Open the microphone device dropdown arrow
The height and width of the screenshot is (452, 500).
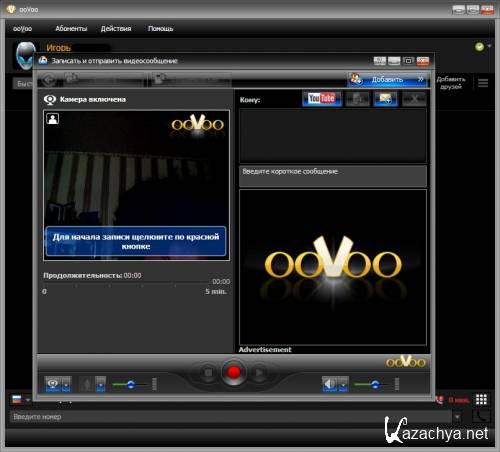[x=100, y=384]
